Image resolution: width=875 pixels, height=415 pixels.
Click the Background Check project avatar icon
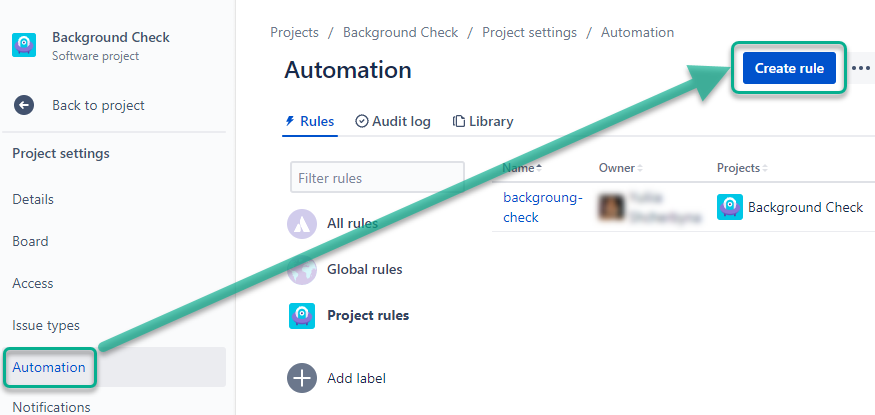pos(25,46)
